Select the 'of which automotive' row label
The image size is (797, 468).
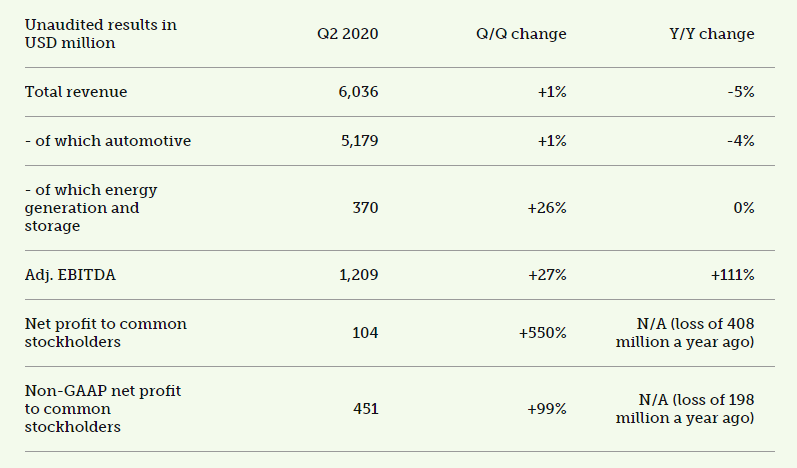click(x=108, y=141)
